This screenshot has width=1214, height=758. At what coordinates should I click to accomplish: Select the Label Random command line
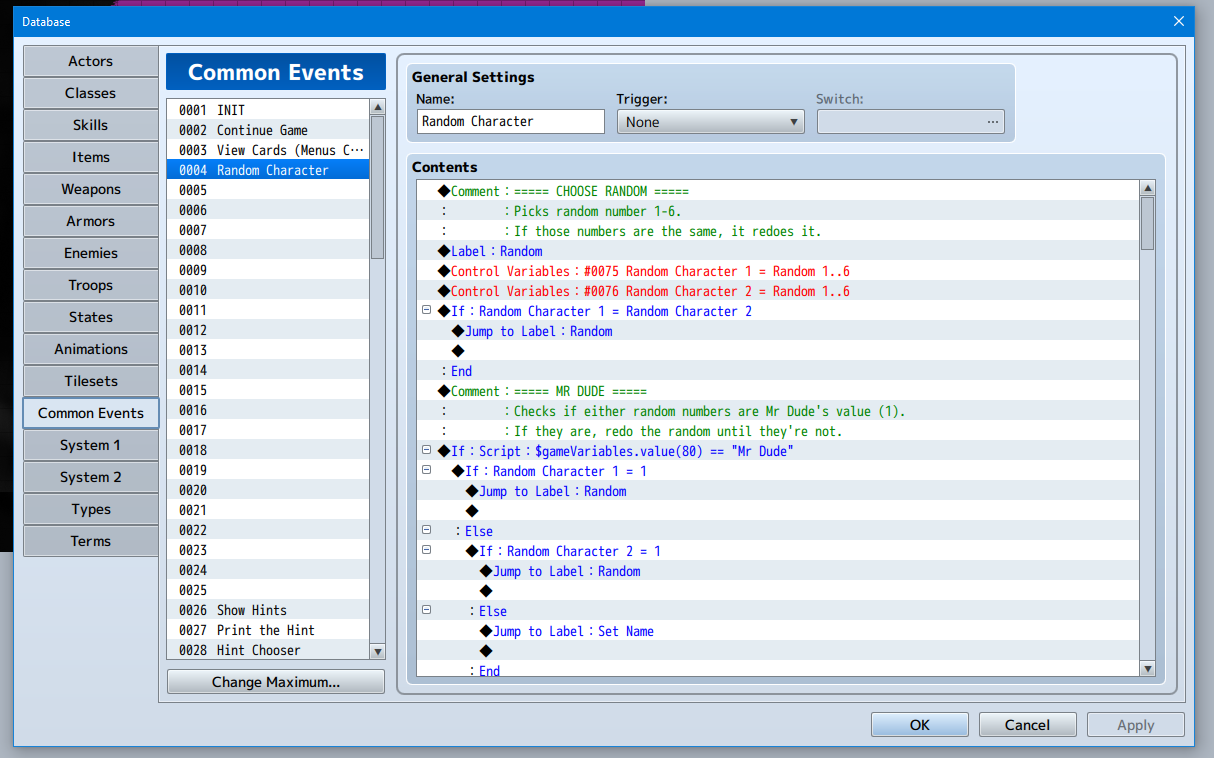point(778,251)
